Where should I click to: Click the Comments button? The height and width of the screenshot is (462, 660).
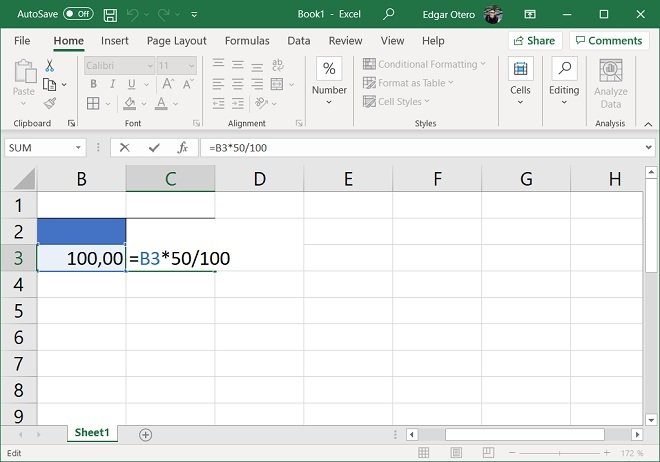(609, 41)
